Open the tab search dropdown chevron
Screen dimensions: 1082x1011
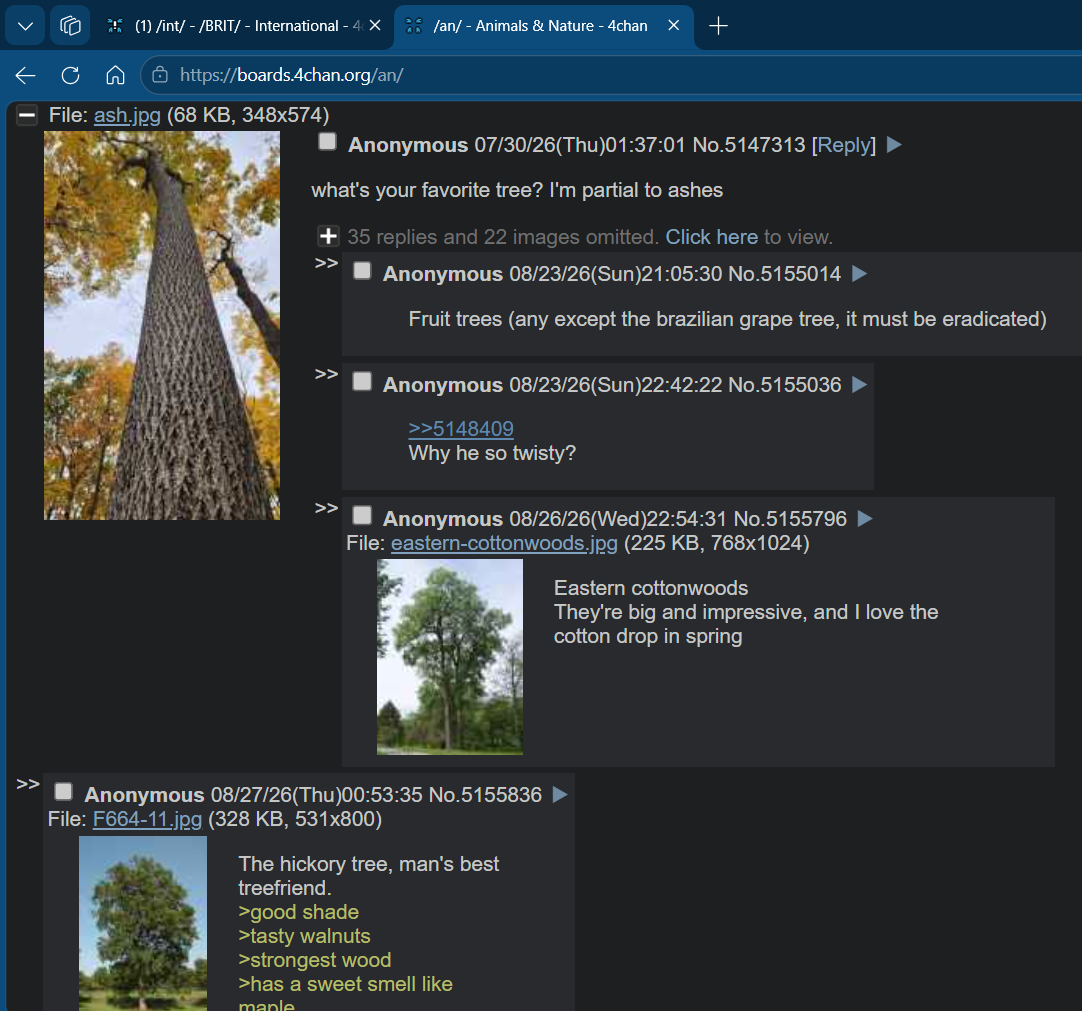(26, 26)
